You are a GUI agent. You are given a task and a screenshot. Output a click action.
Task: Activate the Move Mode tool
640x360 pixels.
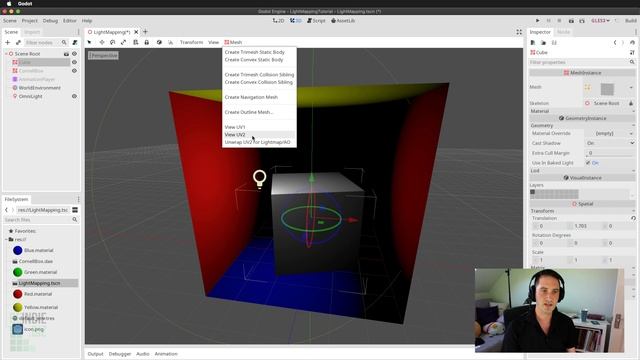point(102,42)
